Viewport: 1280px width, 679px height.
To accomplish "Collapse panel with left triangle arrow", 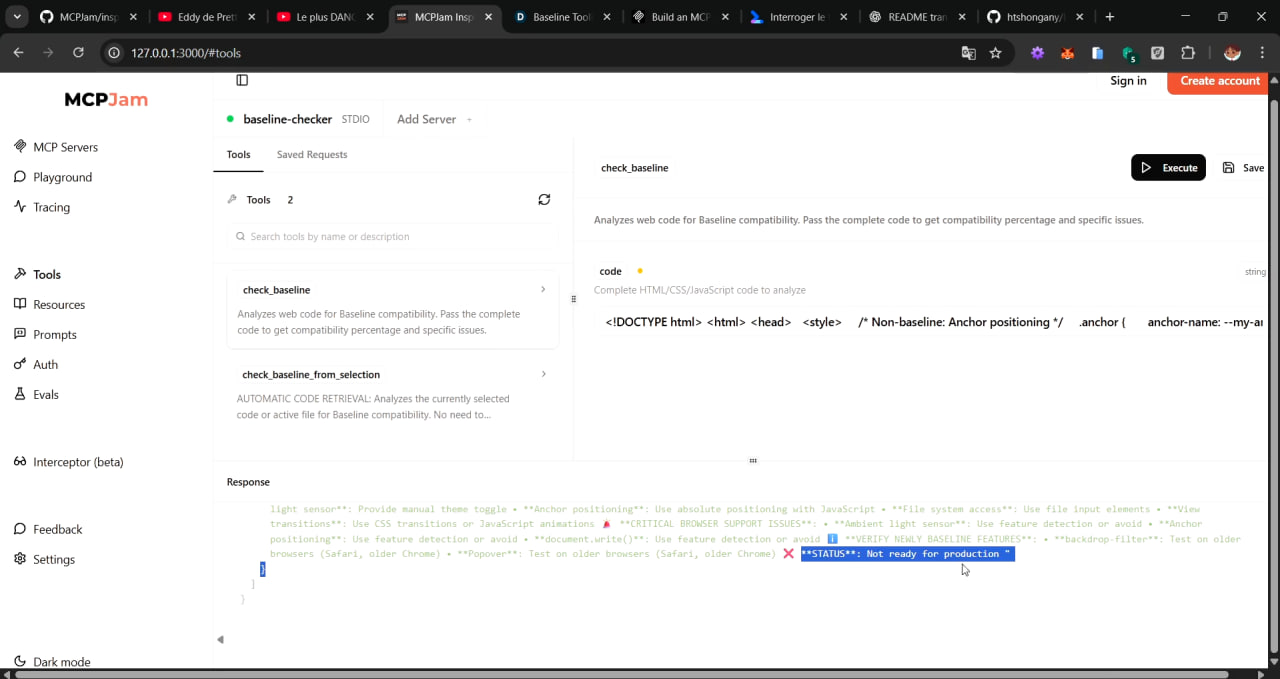I will 220,640.
